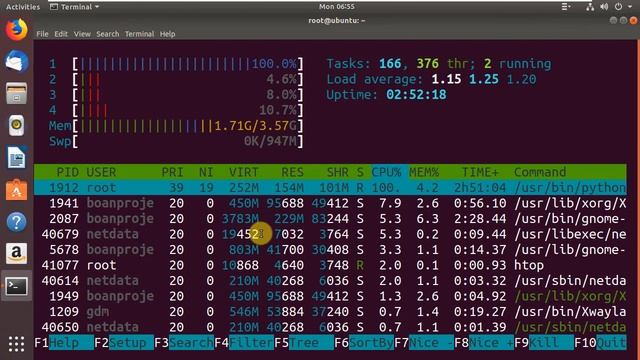Sort by the USER column header
640x360 pixels.
[101, 172]
